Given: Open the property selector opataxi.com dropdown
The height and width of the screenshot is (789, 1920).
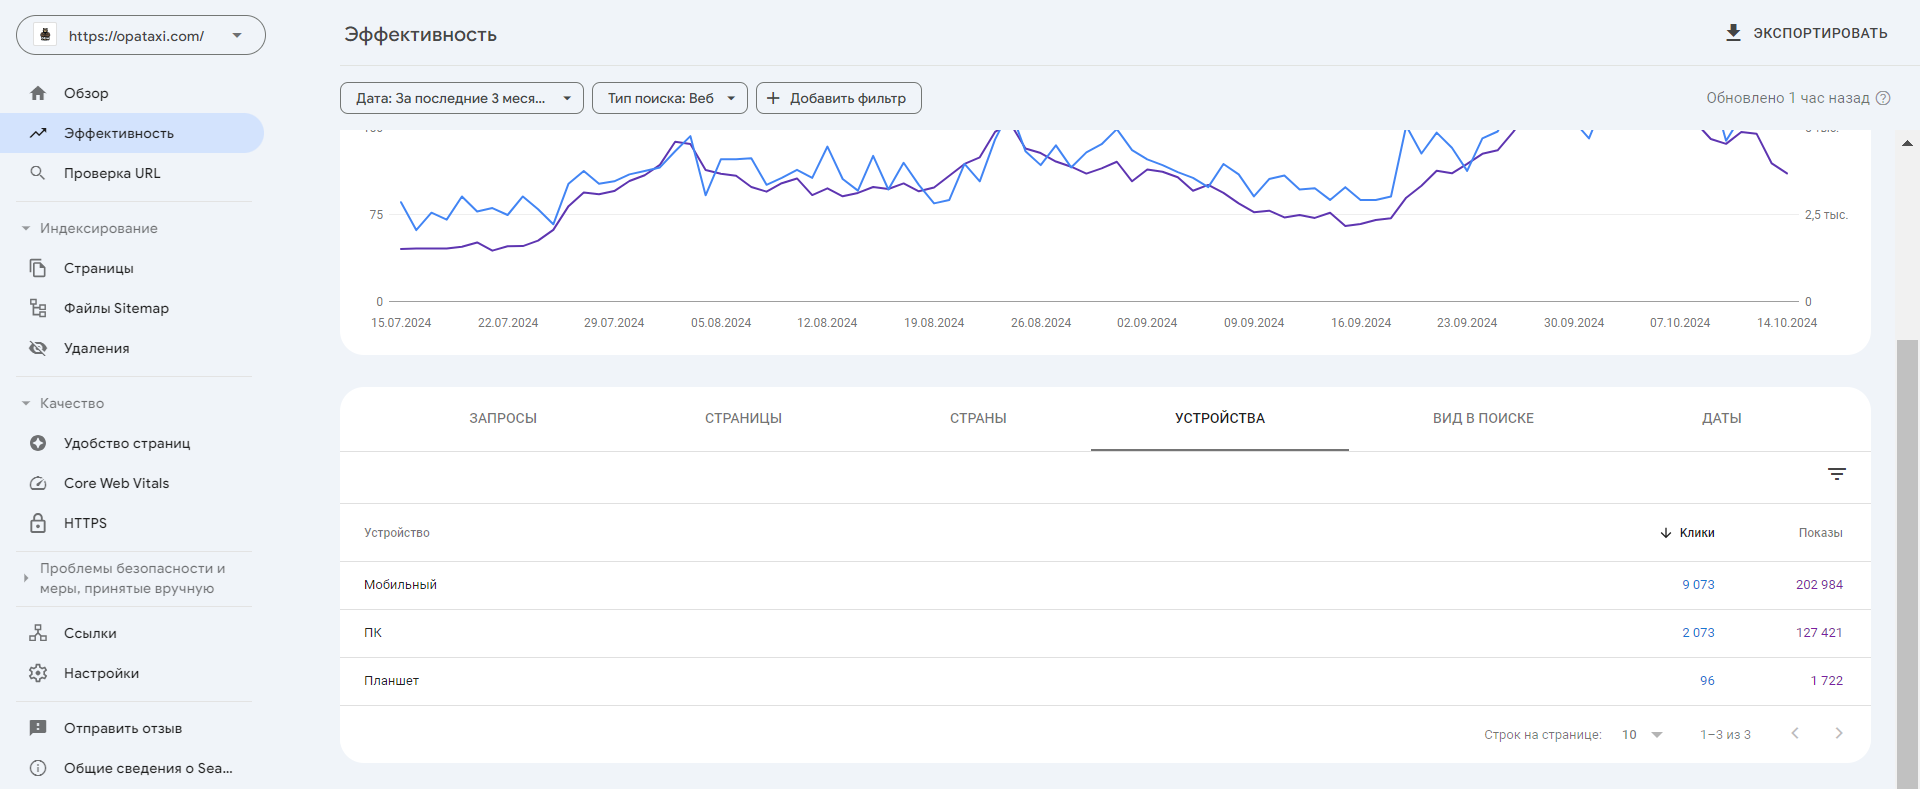Looking at the screenshot, I should pos(141,35).
